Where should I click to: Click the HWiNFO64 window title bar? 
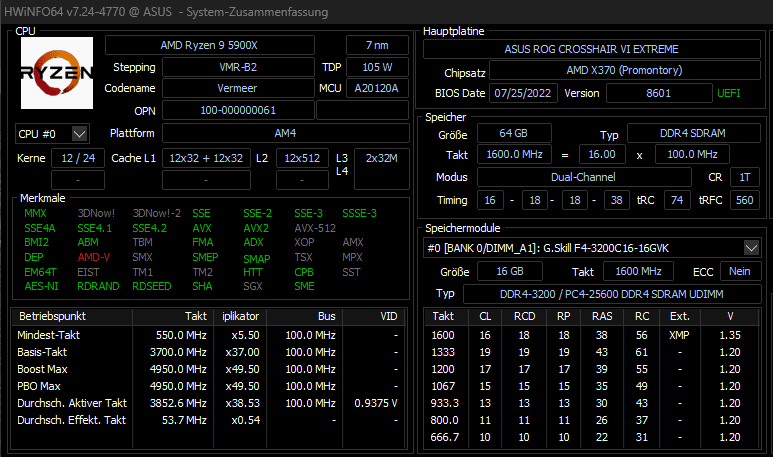(386, 12)
